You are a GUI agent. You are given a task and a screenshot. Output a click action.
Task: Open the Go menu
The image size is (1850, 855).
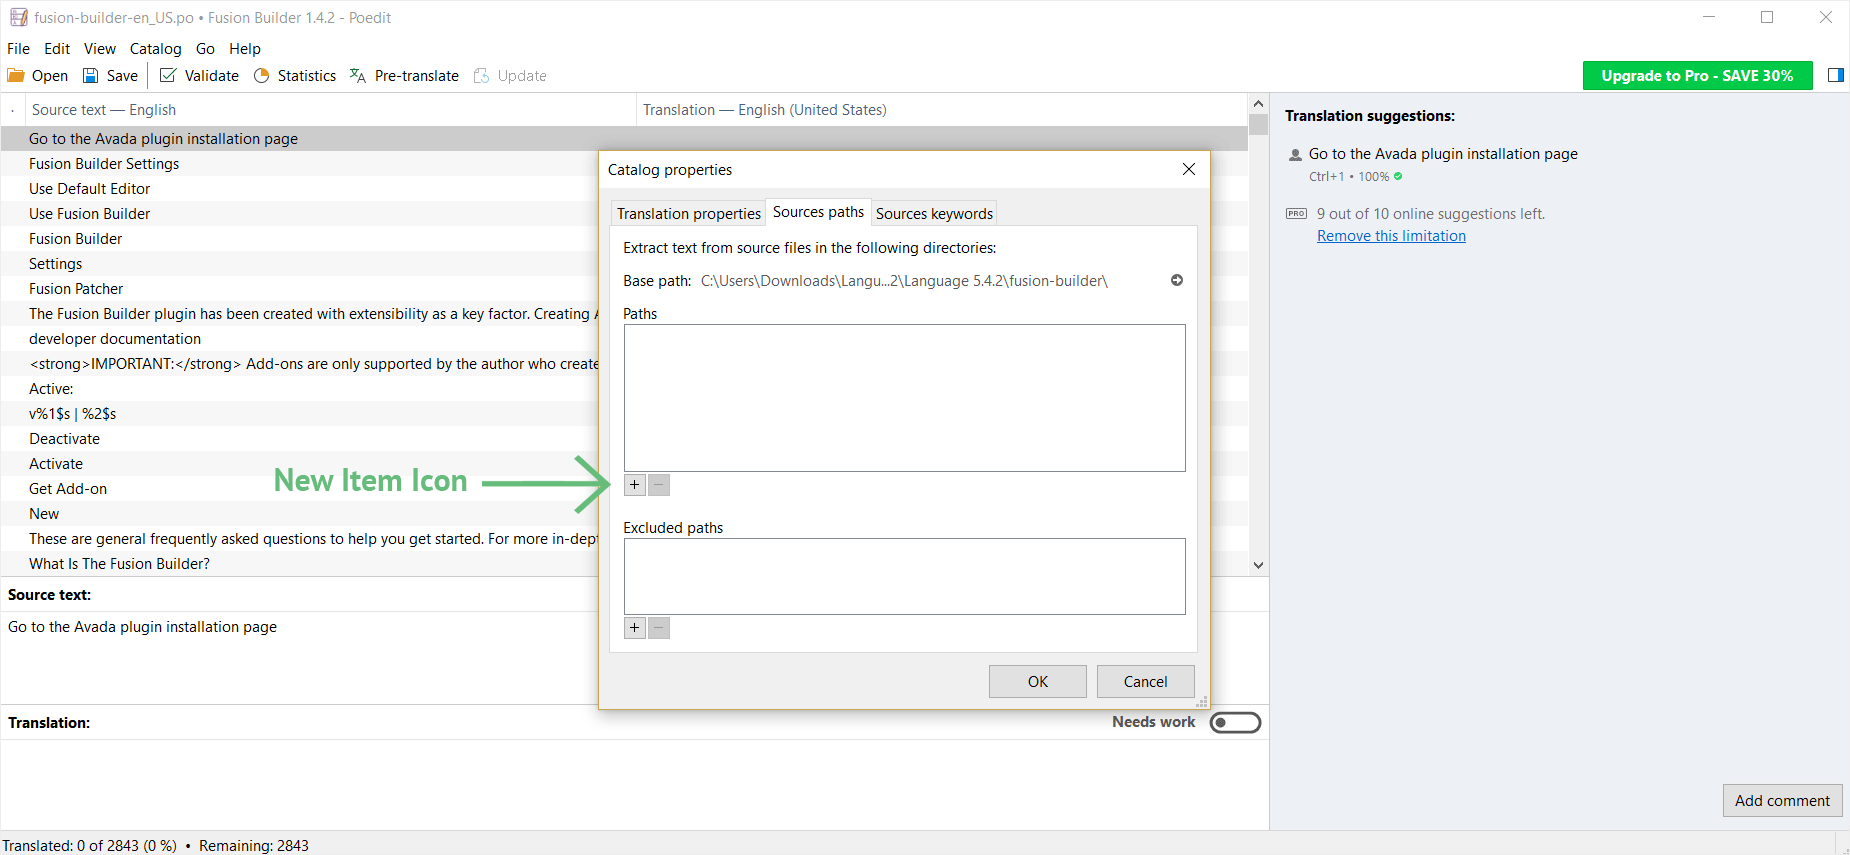205,49
